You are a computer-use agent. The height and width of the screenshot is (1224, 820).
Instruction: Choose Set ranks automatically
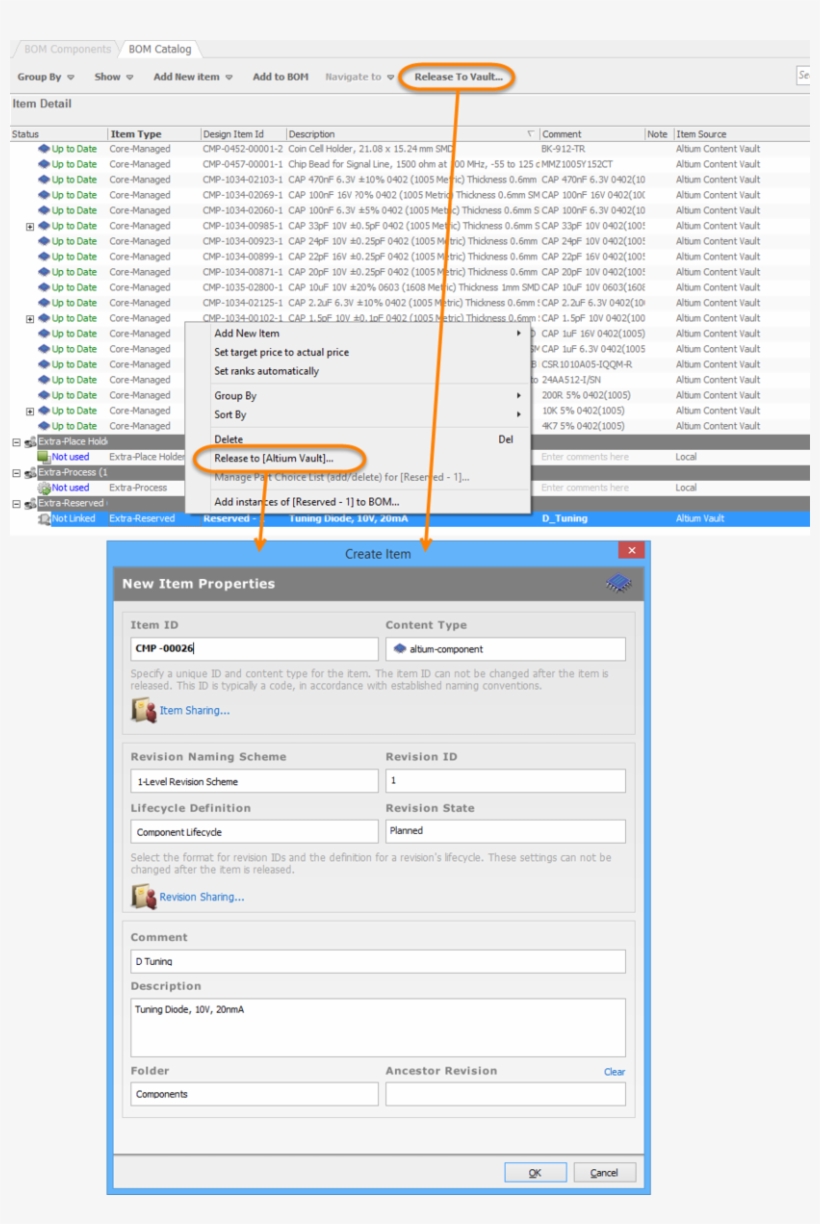(x=357, y=371)
